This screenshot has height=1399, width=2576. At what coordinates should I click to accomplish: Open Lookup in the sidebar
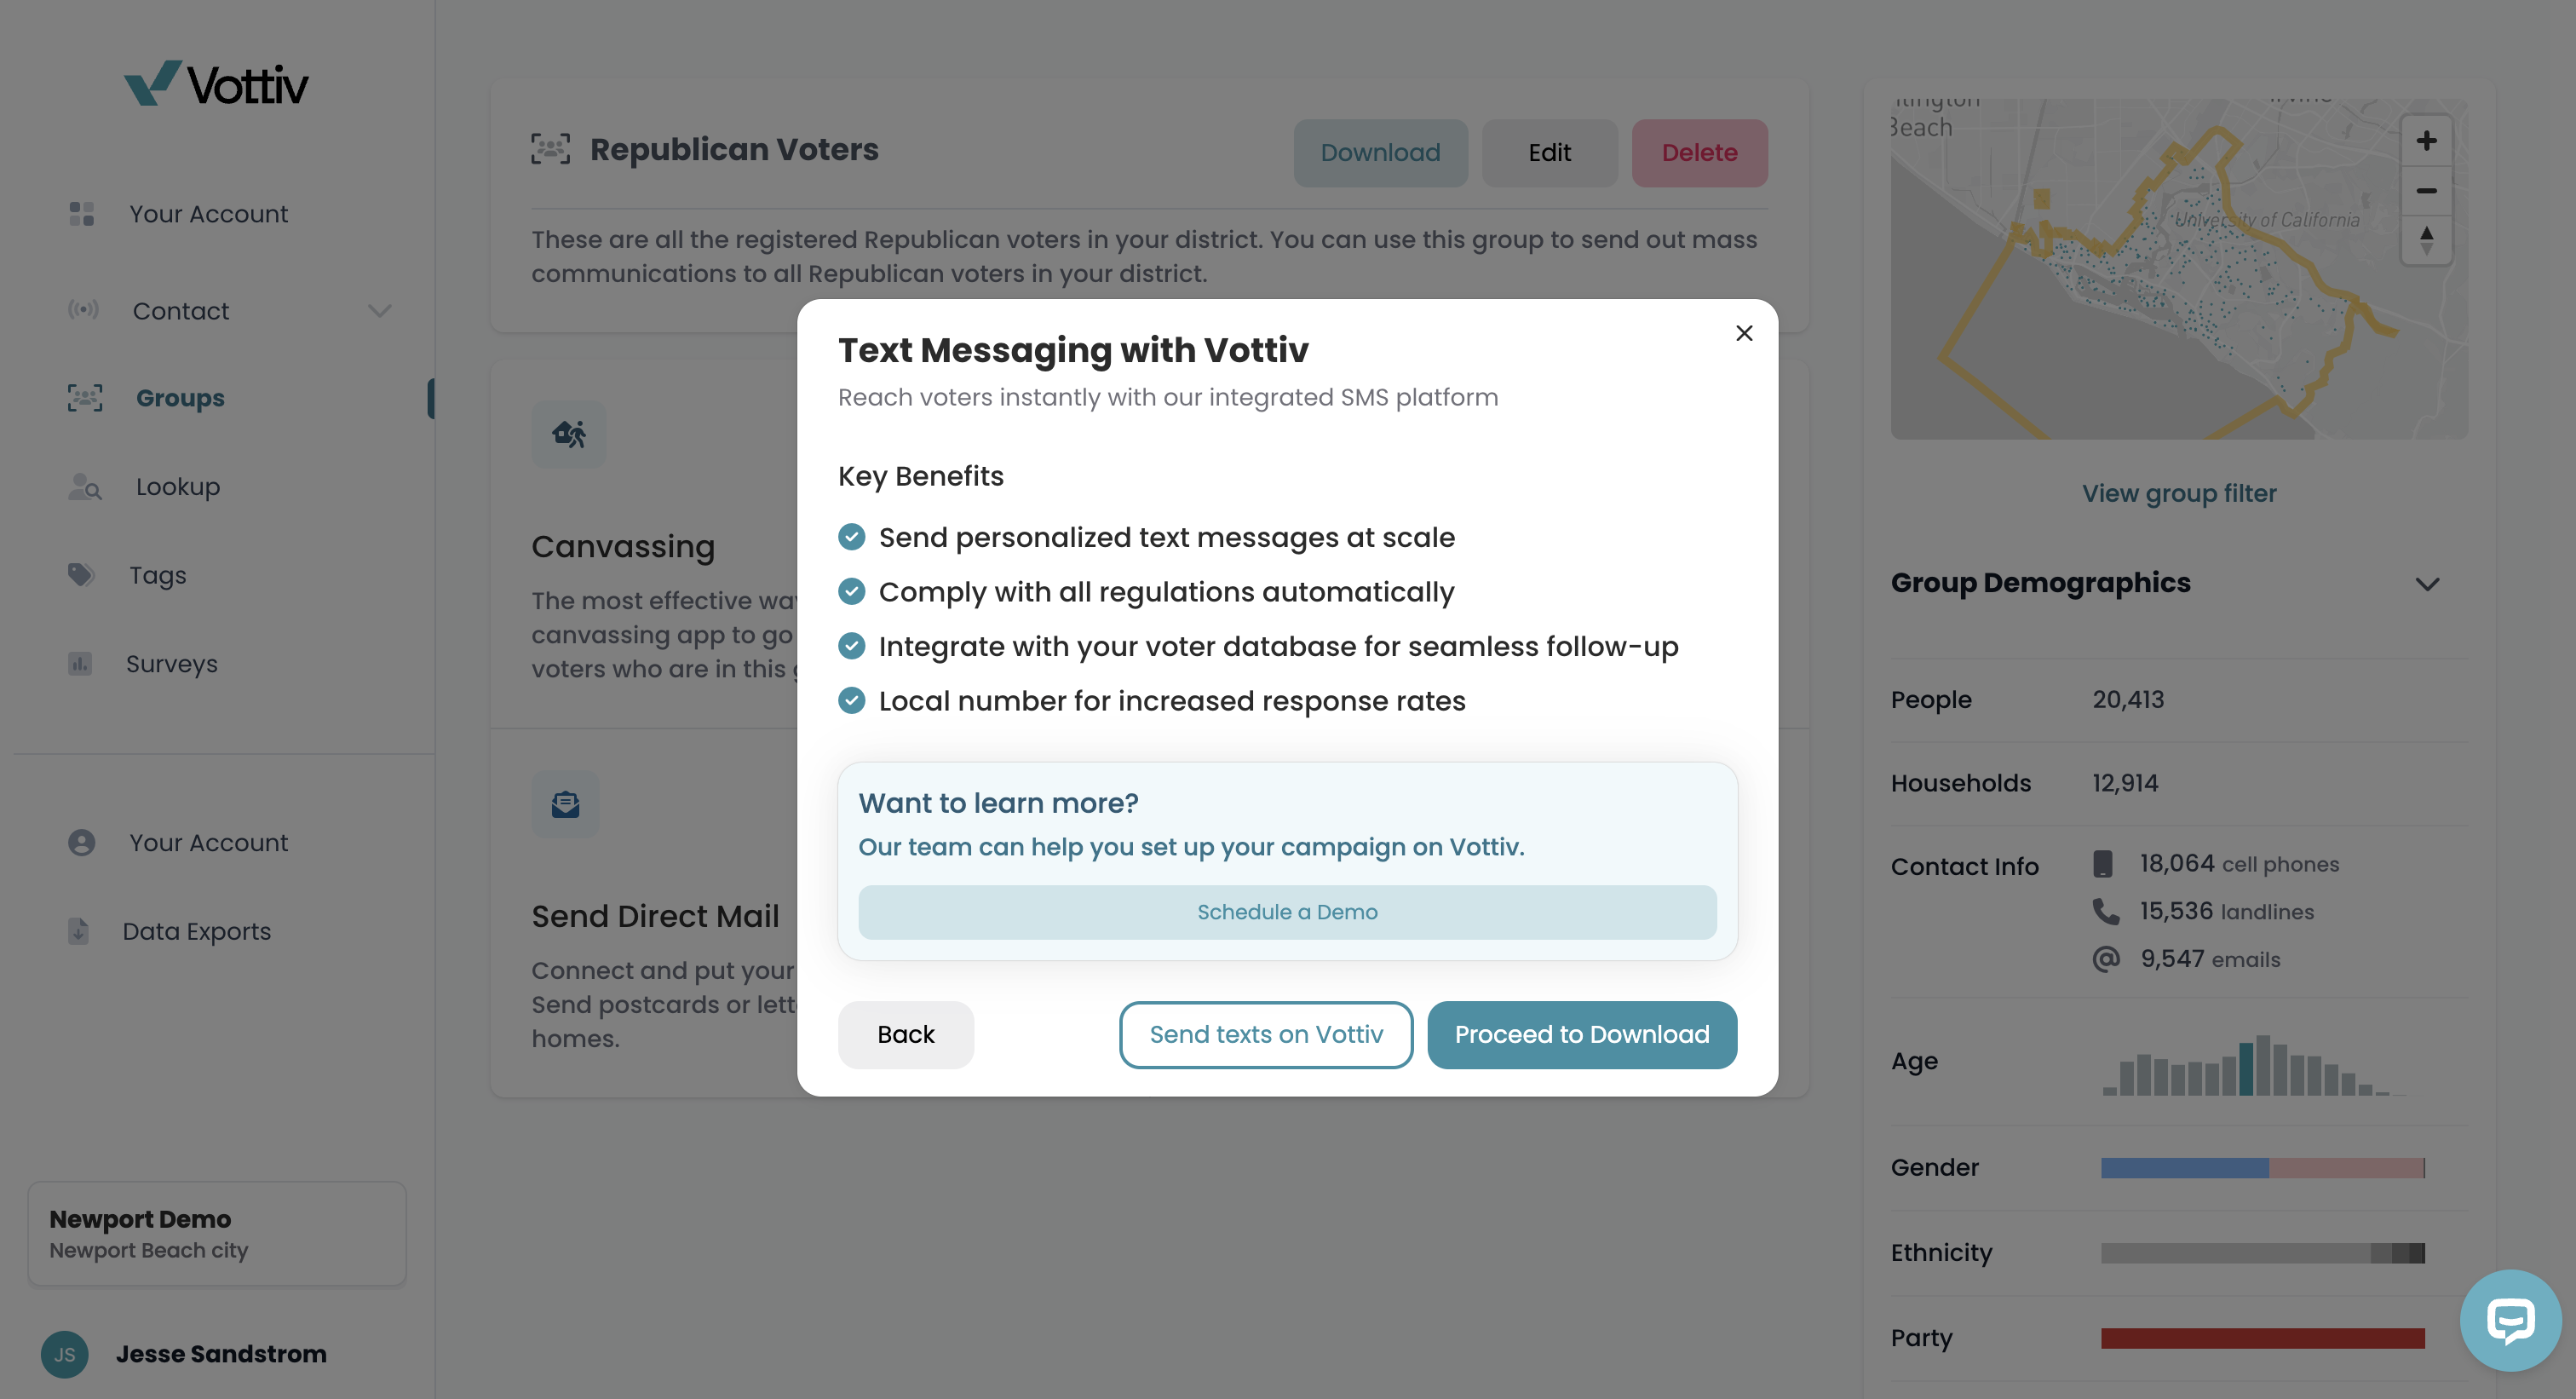point(178,487)
